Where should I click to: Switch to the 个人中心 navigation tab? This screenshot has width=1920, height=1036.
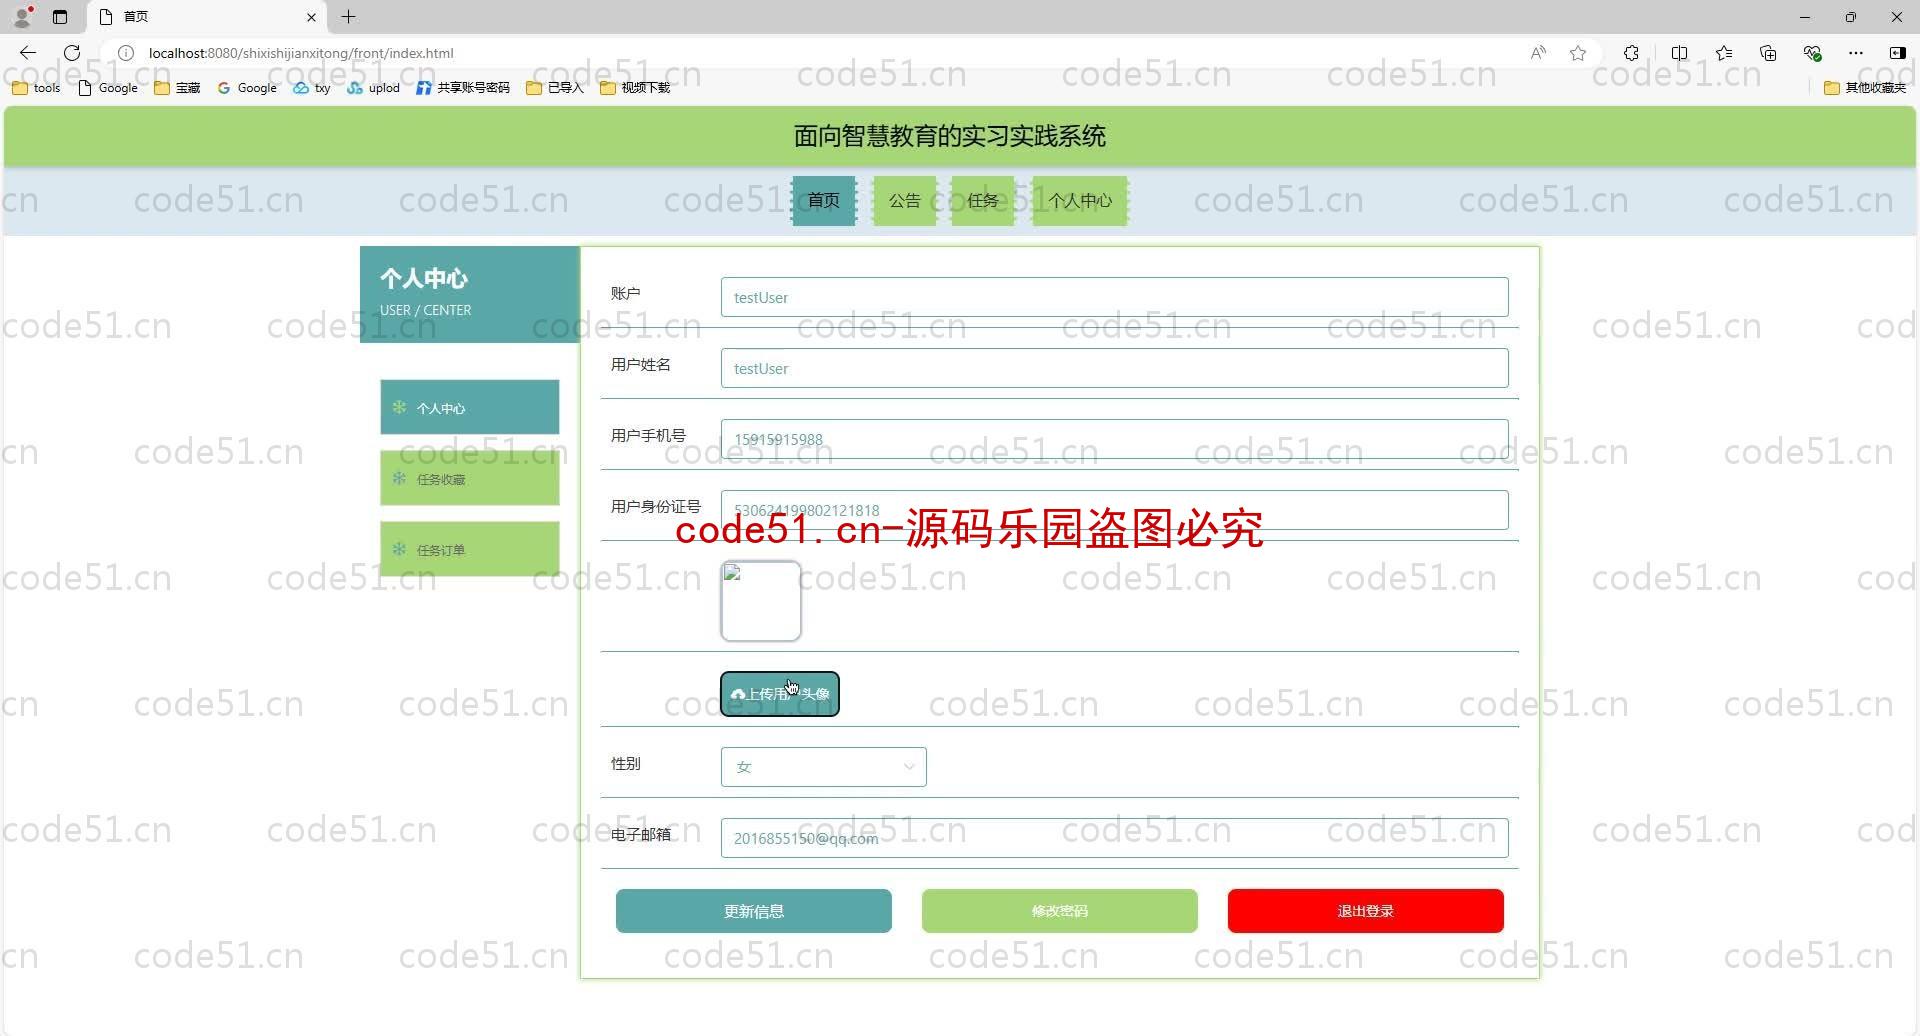coord(1080,201)
